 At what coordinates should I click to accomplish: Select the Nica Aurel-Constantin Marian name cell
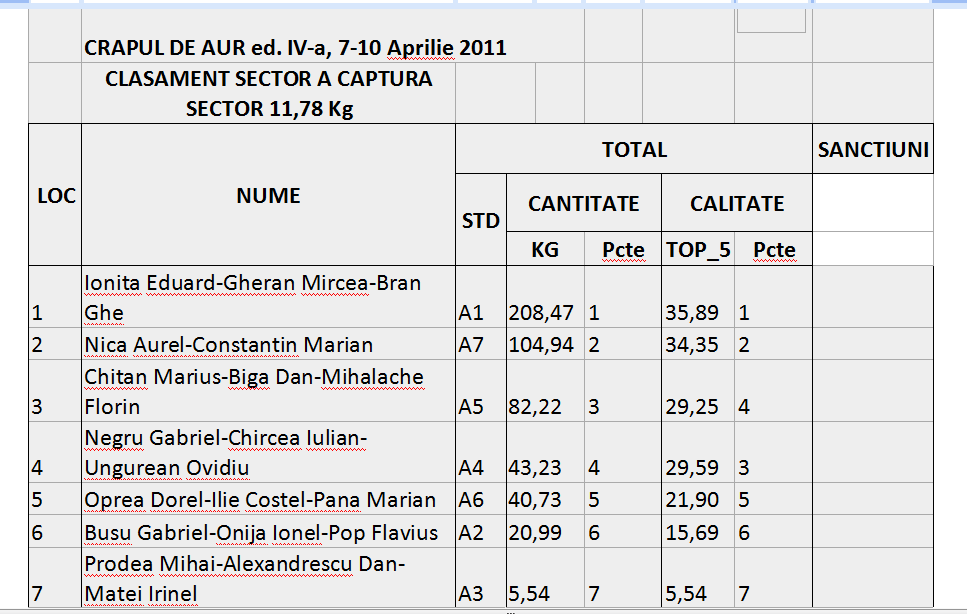point(268,346)
